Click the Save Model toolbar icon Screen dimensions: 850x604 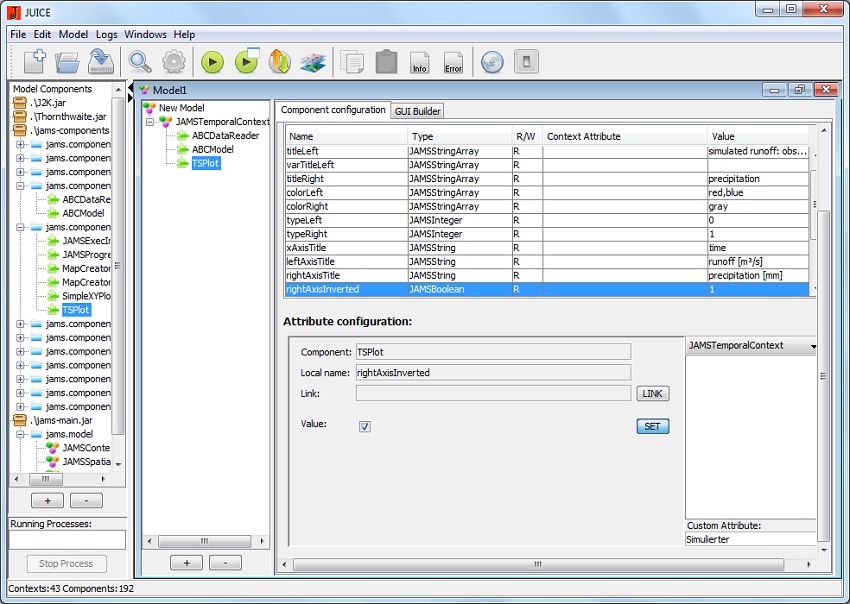click(100, 62)
